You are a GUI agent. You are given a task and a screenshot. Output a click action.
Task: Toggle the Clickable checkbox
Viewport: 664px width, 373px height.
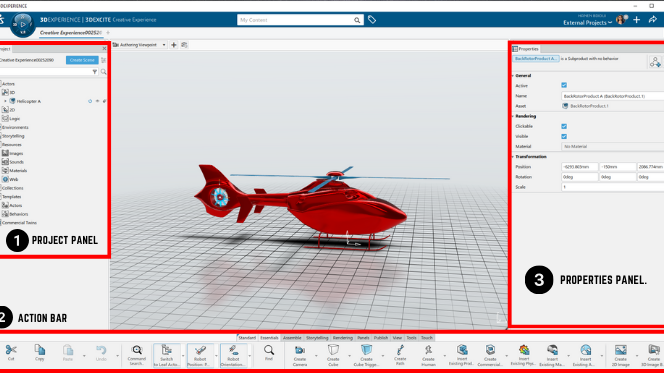pyautogui.click(x=564, y=126)
